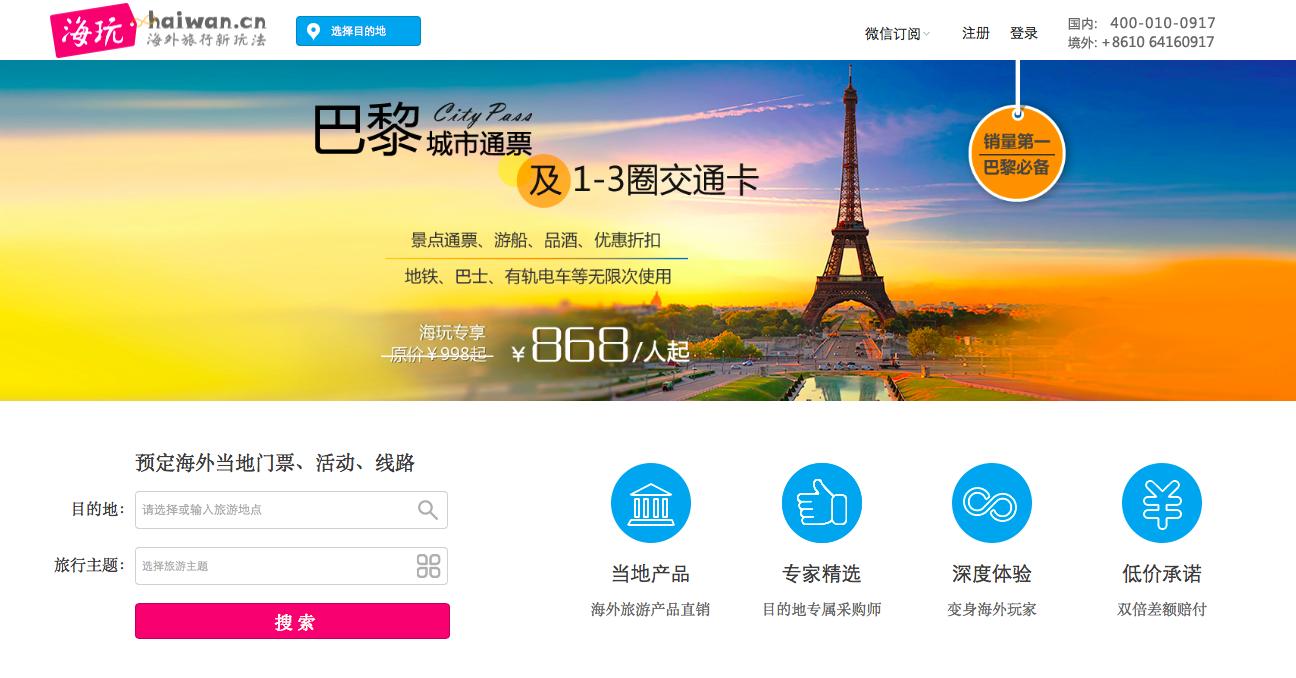Click the 登录 login link

click(1024, 33)
